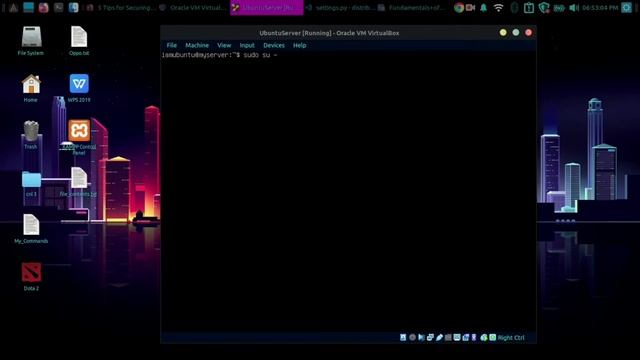Select the XAMPP Control Panel desktop icon
Viewport: 640px width, 360px height.
coord(79,137)
